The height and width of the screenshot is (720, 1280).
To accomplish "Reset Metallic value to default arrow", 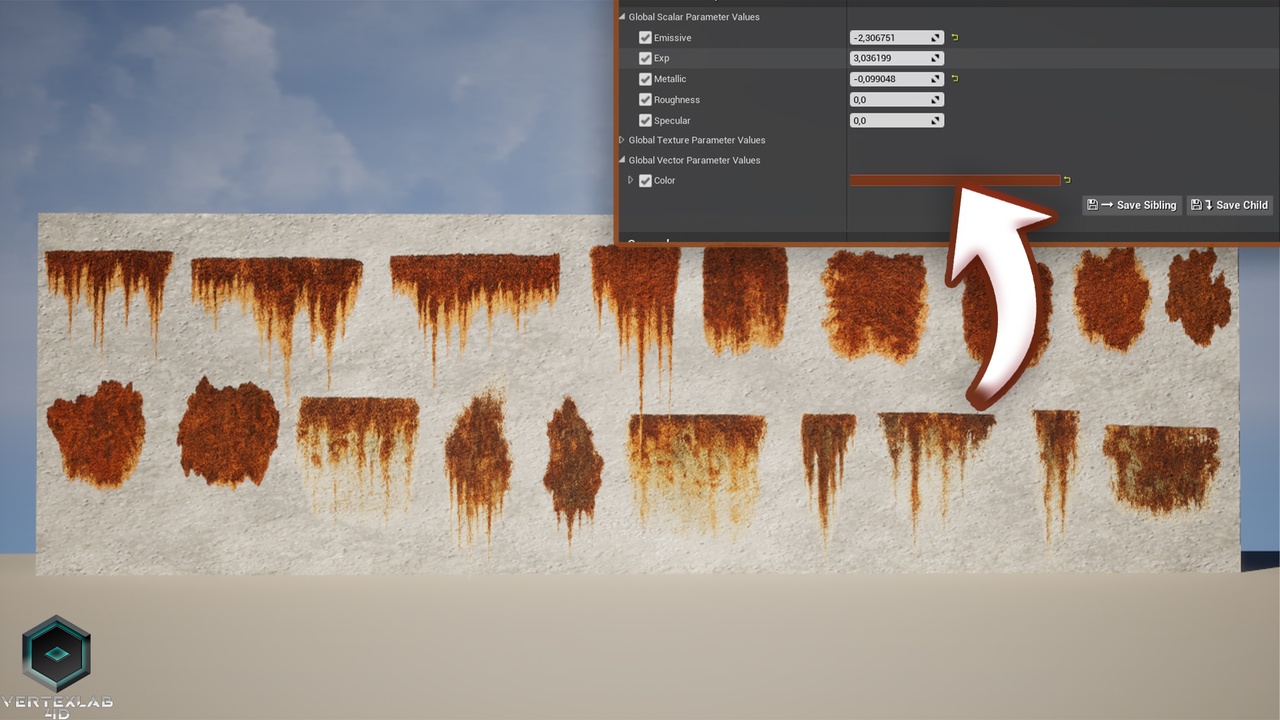I will (955, 78).
